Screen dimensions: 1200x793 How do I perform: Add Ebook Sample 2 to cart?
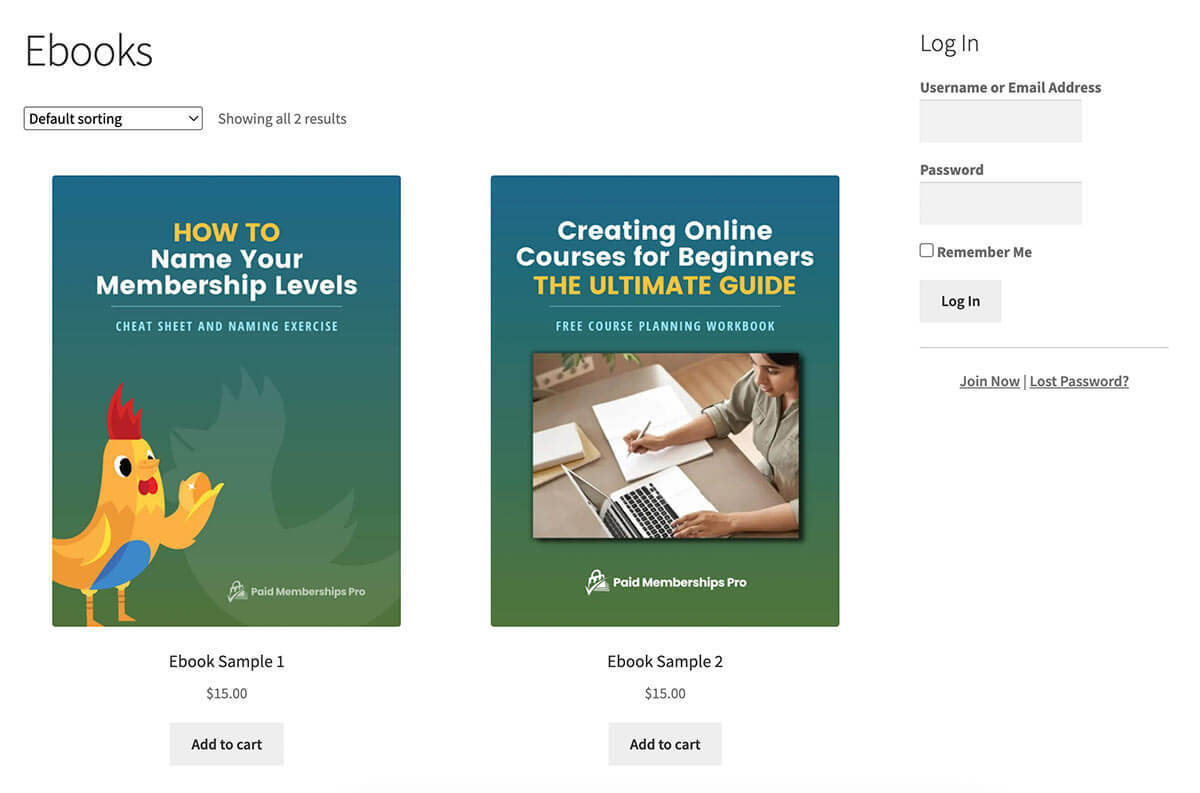tap(665, 744)
